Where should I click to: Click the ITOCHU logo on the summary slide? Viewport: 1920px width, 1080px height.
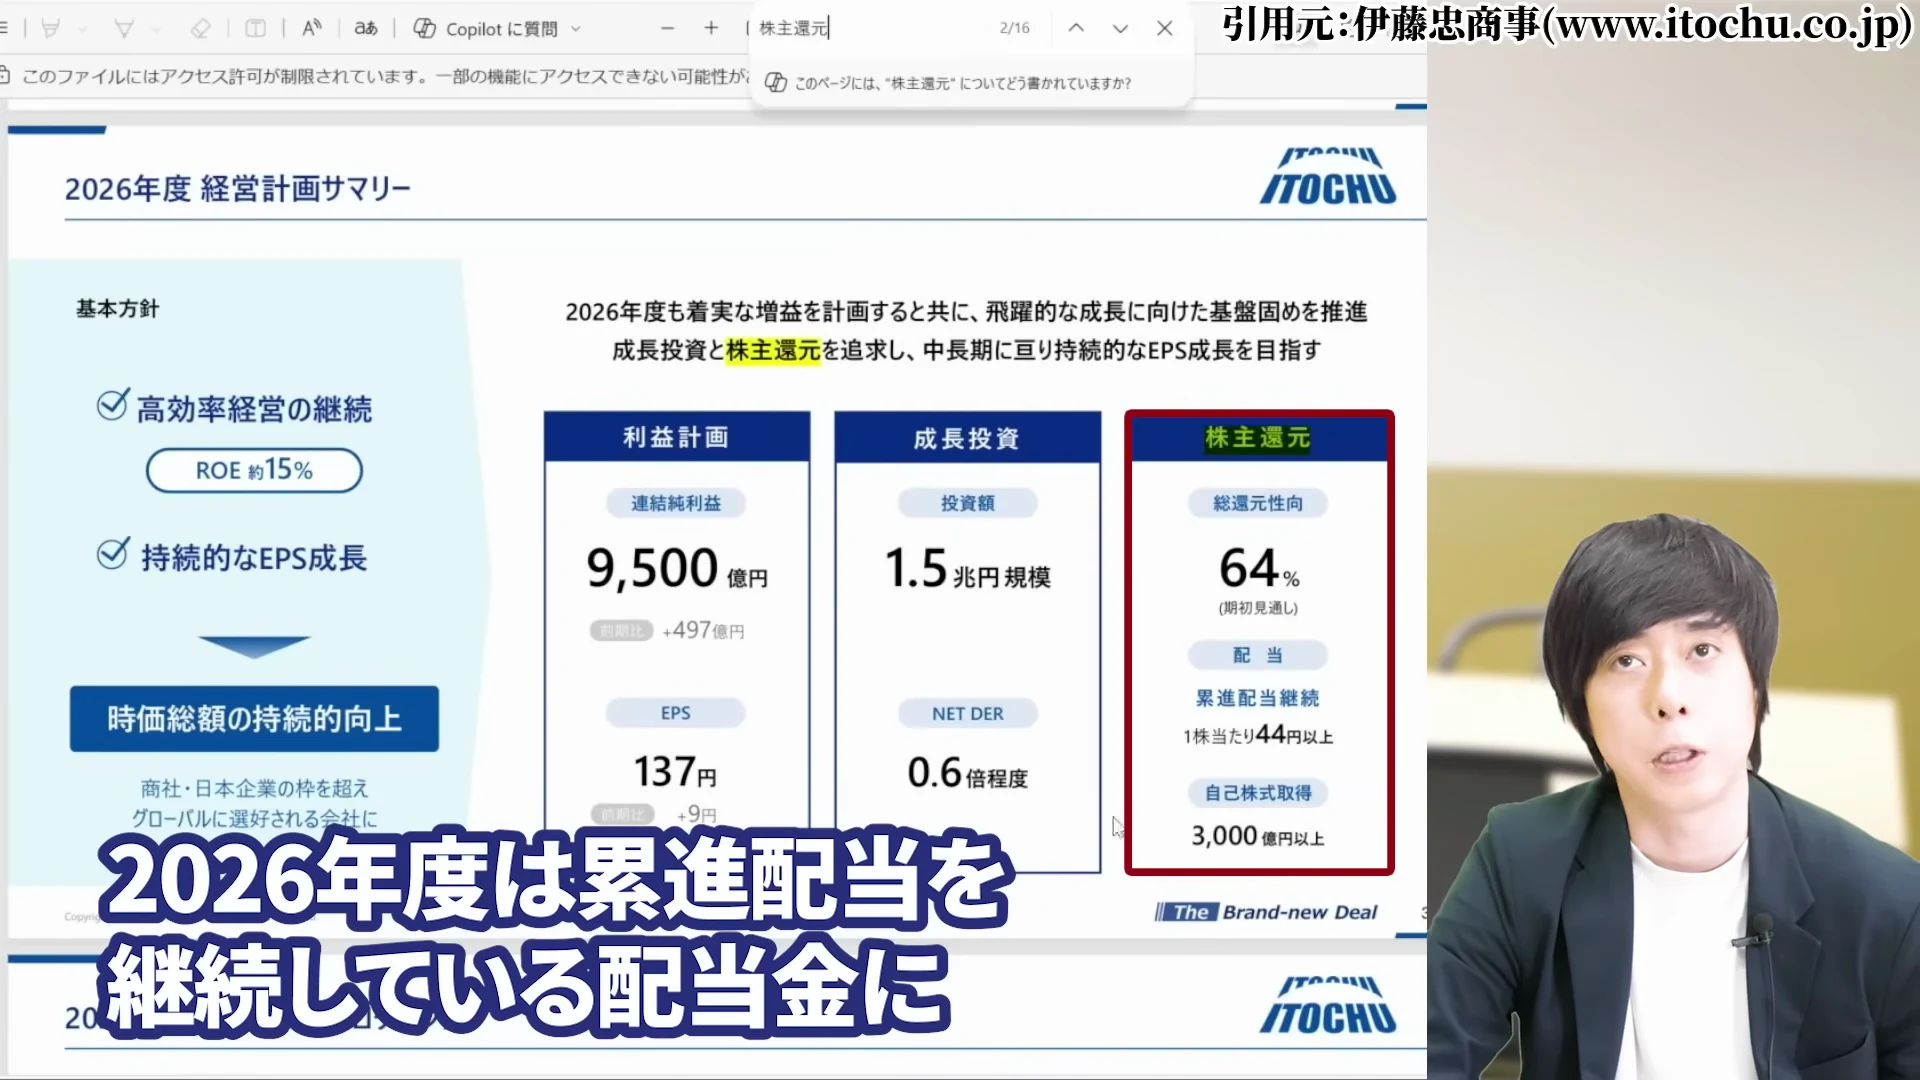(1328, 177)
